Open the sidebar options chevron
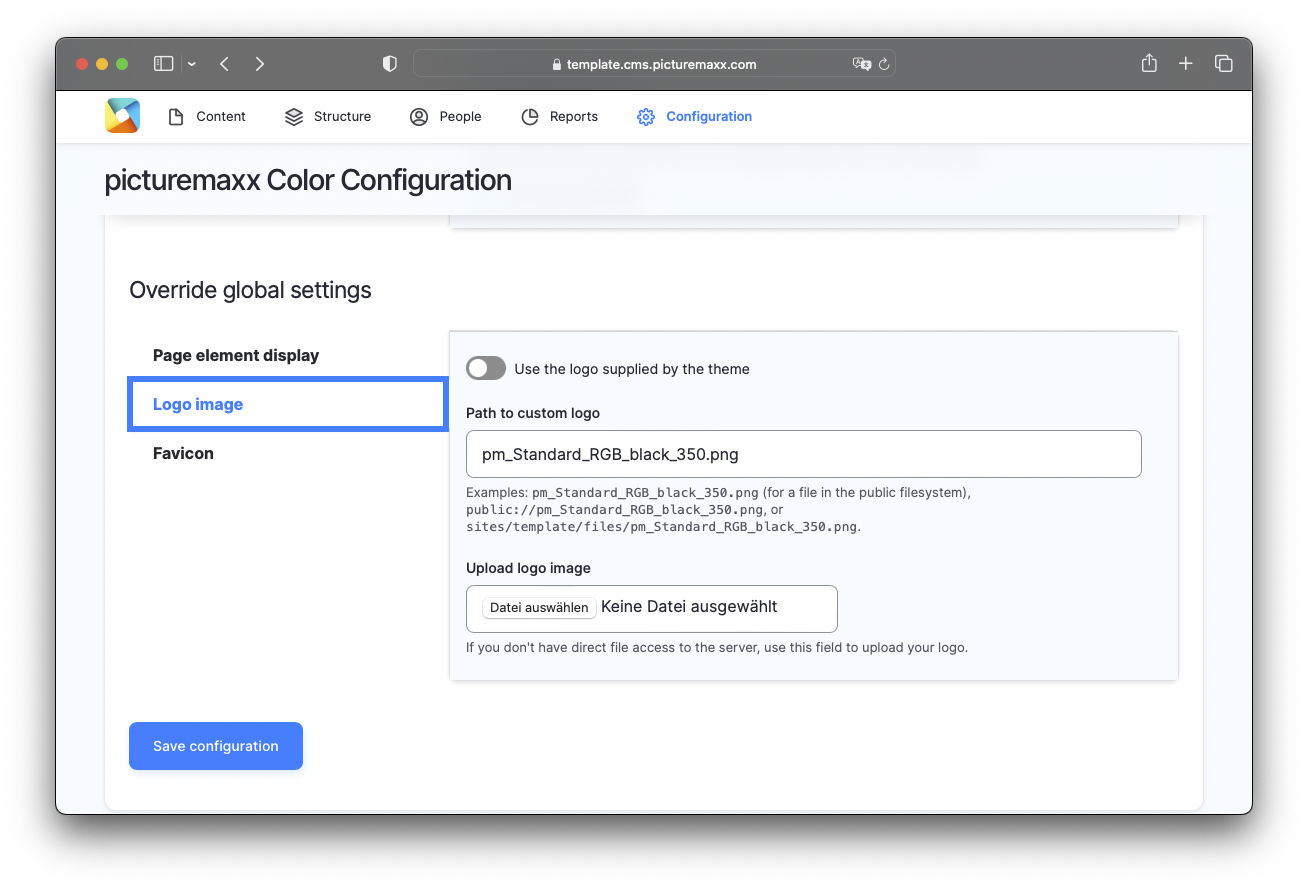 (x=192, y=64)
